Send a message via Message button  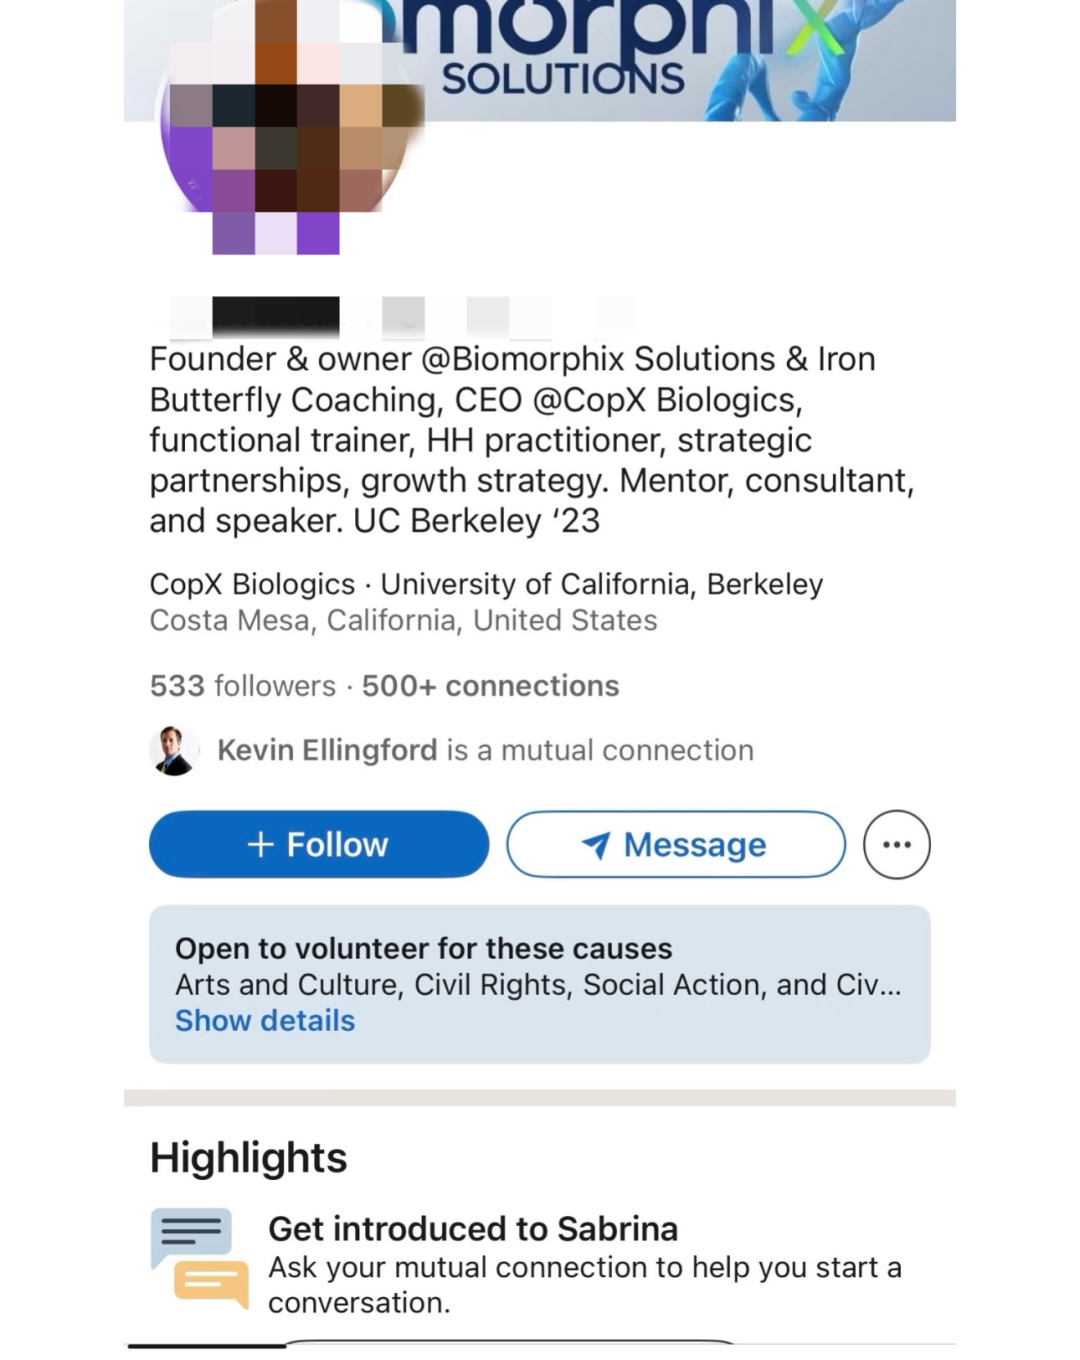pyautogui.click(x=676, y=845)
